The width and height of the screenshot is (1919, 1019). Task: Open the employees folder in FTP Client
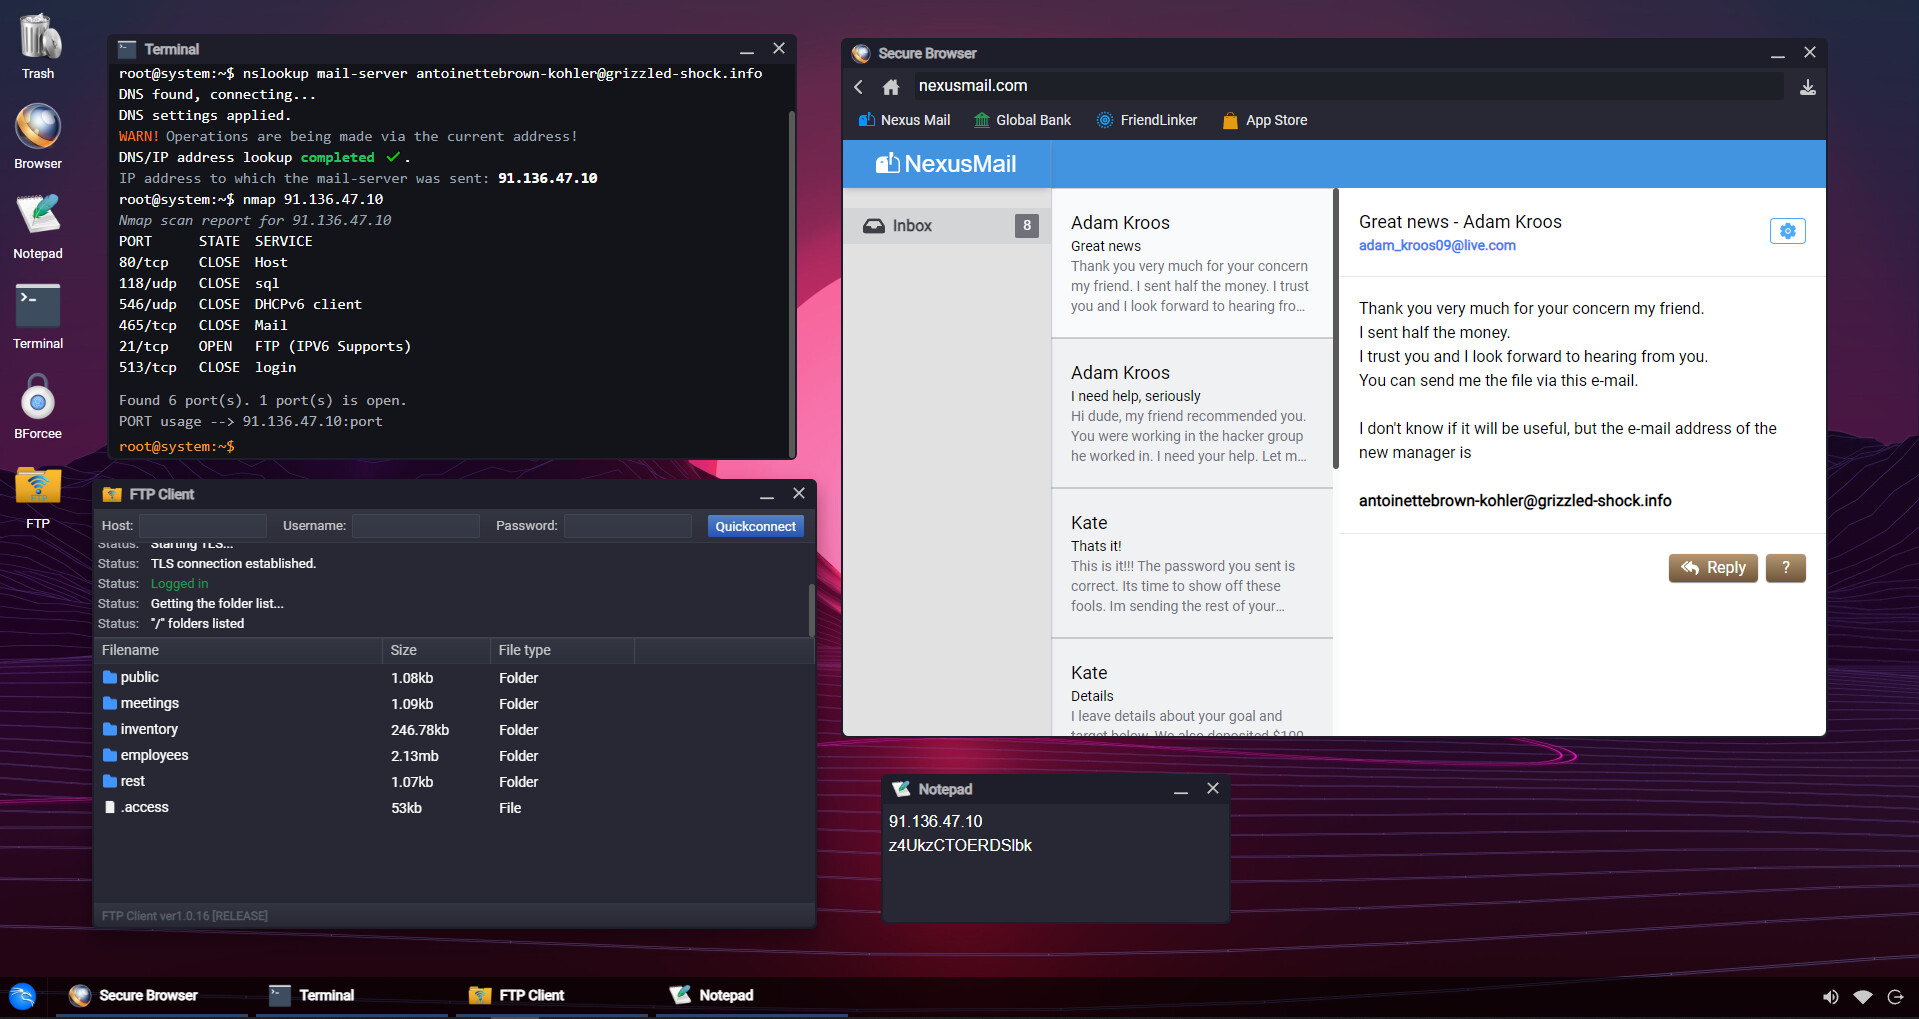(x=153, y=755)
